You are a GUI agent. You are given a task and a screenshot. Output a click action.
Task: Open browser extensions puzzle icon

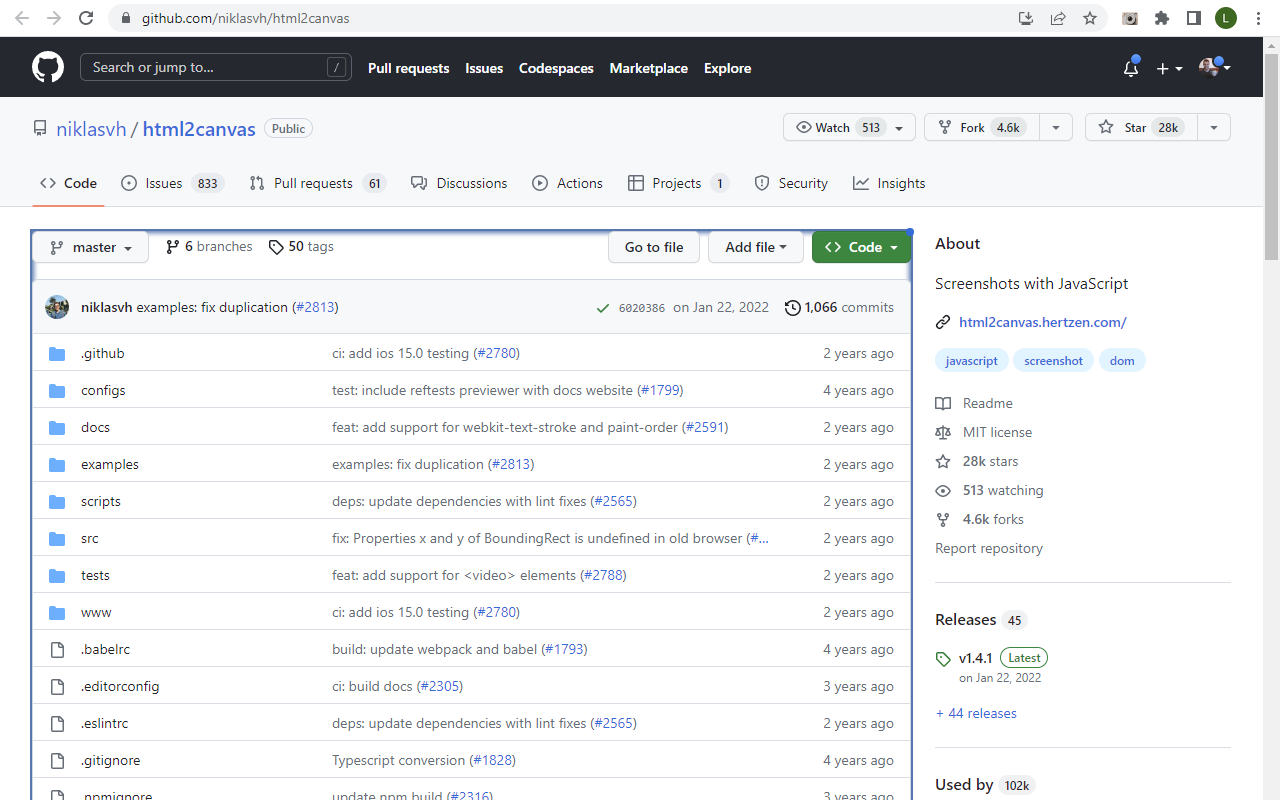(x=1162, y=18)
